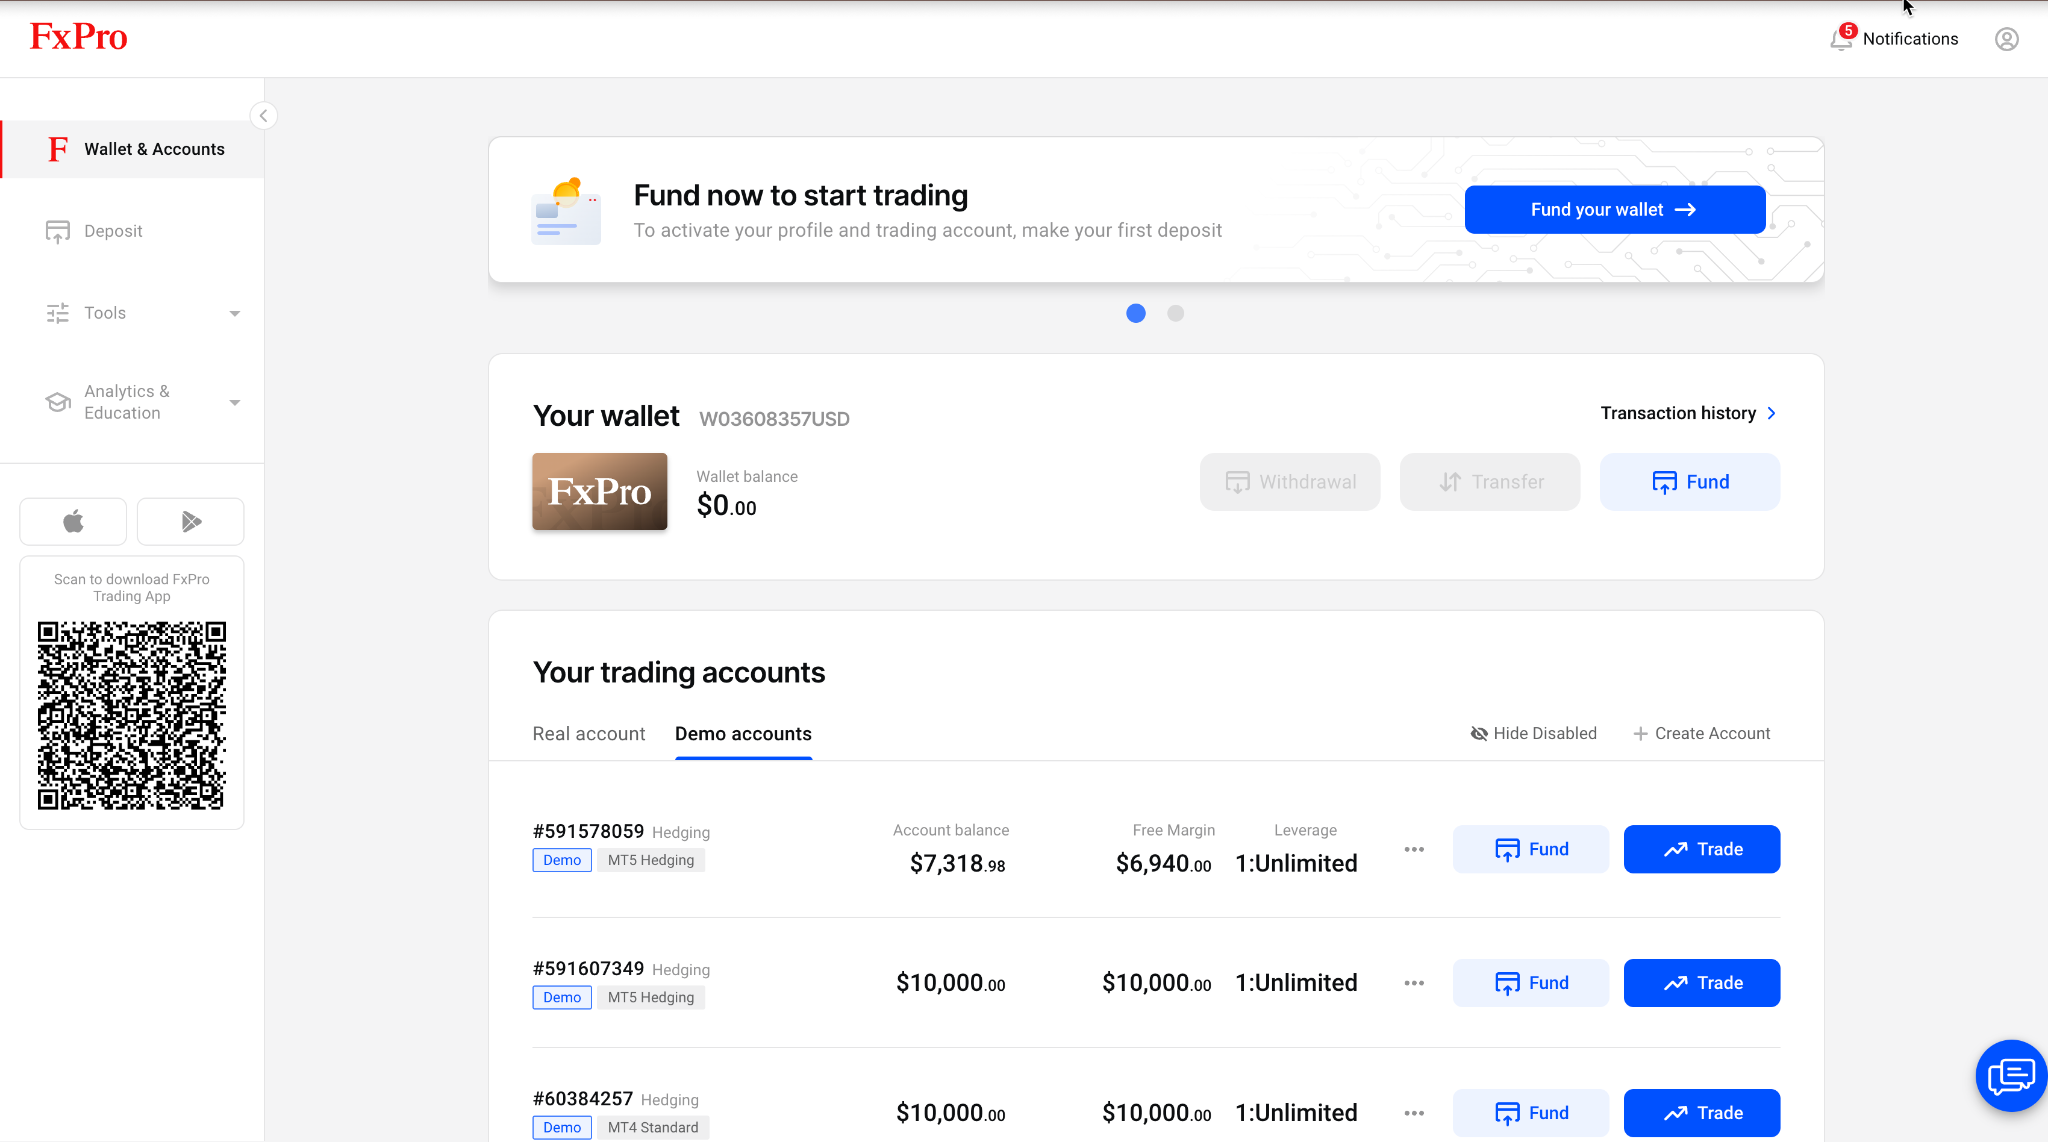Fund demo account #591578059
The height and width of the screenshot is (1142, 2048).
click(x=1531, y=849)
